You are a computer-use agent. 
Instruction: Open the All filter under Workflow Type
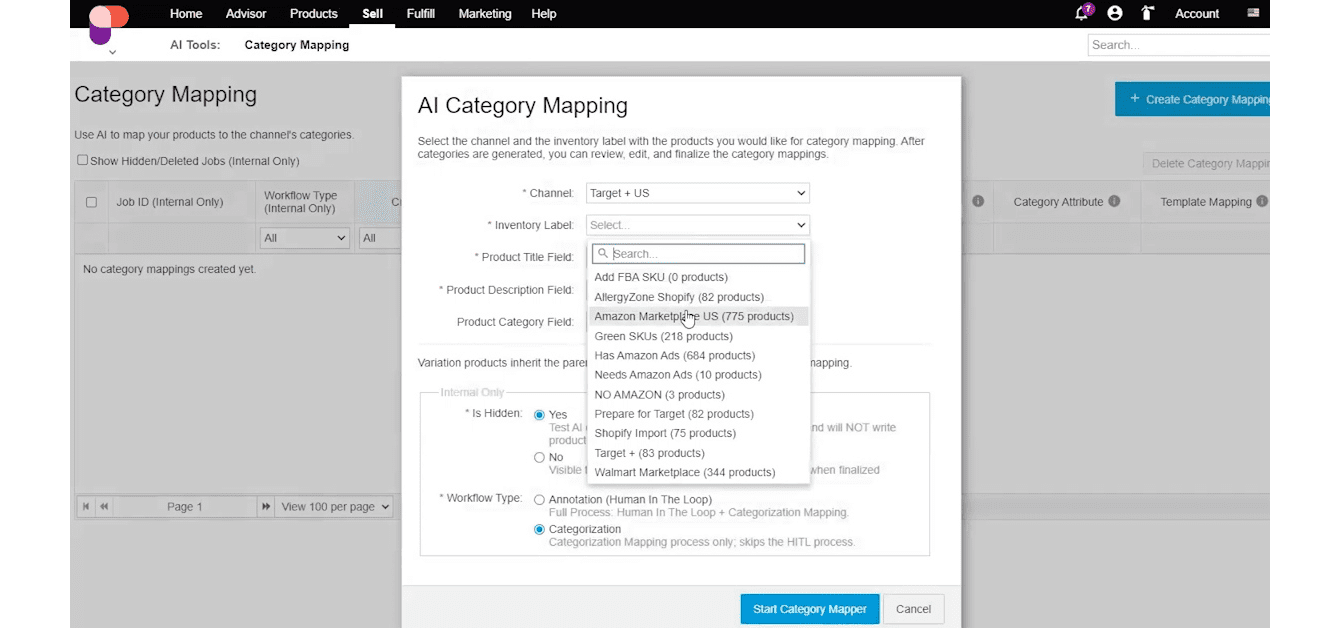[304, 237]
